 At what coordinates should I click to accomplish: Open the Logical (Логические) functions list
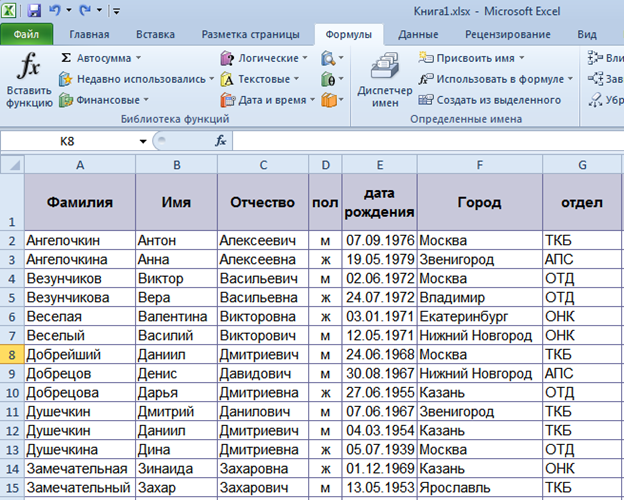point(264,58)
